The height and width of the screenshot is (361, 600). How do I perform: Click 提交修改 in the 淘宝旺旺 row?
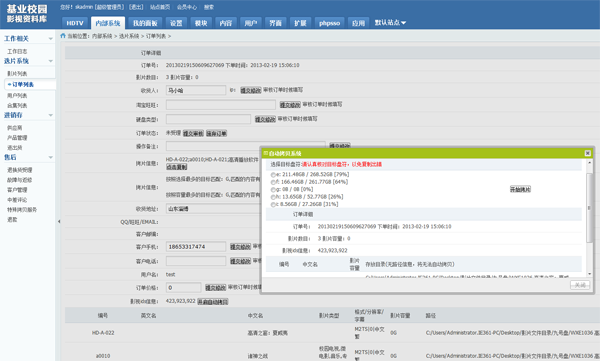point(290,105)
